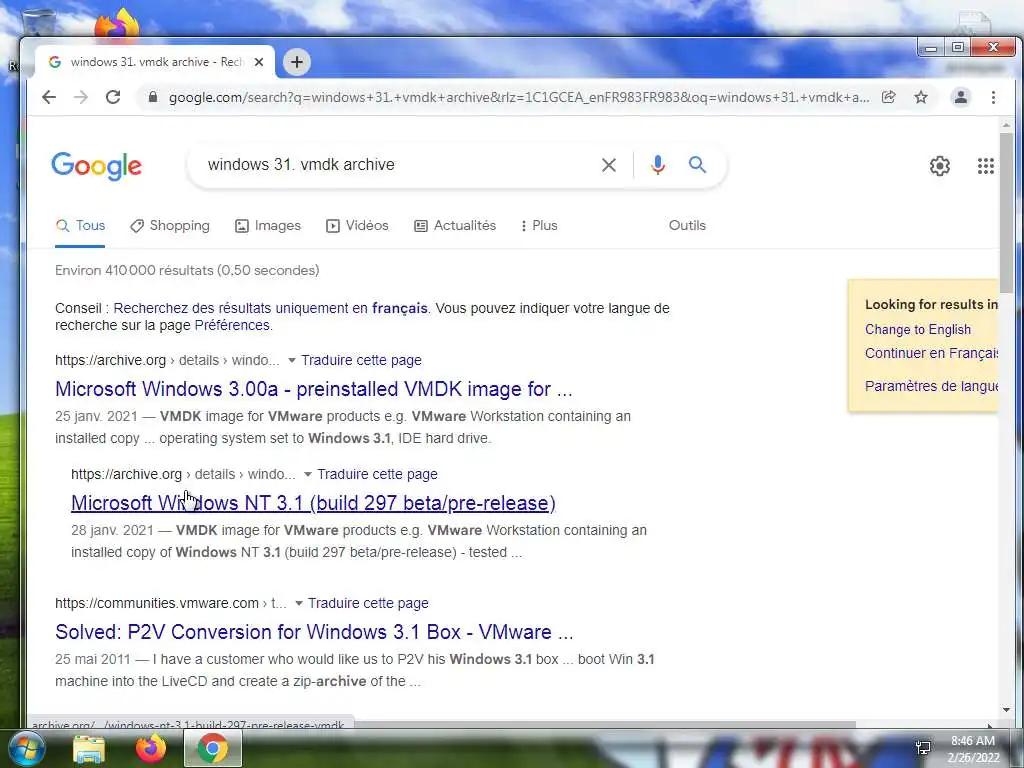Expand the dropdown arrow beside NT 3.1 result URL
This screenshot has height=768, width=1024.
coord(308,474)
